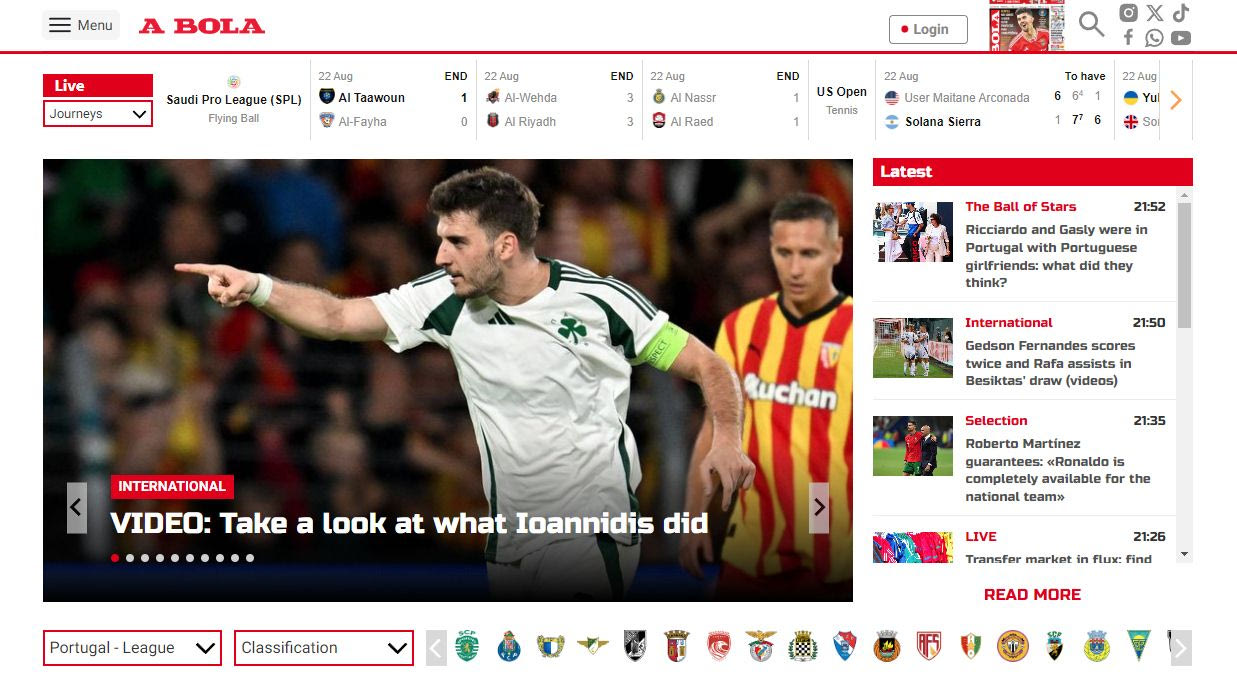
Task: Select the Sporting CP club crest
Action: pyautogui.click(x=467, y=647)
